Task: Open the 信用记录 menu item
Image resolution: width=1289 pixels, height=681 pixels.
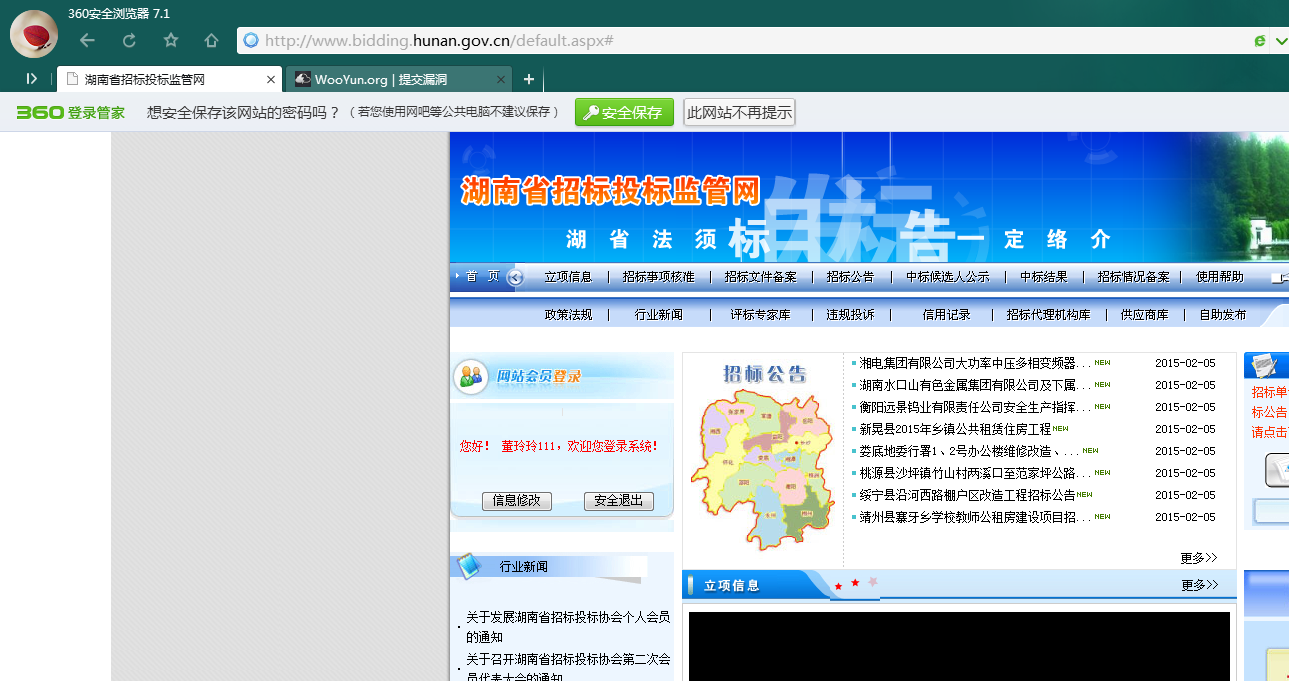Action: tap(946, 314)
